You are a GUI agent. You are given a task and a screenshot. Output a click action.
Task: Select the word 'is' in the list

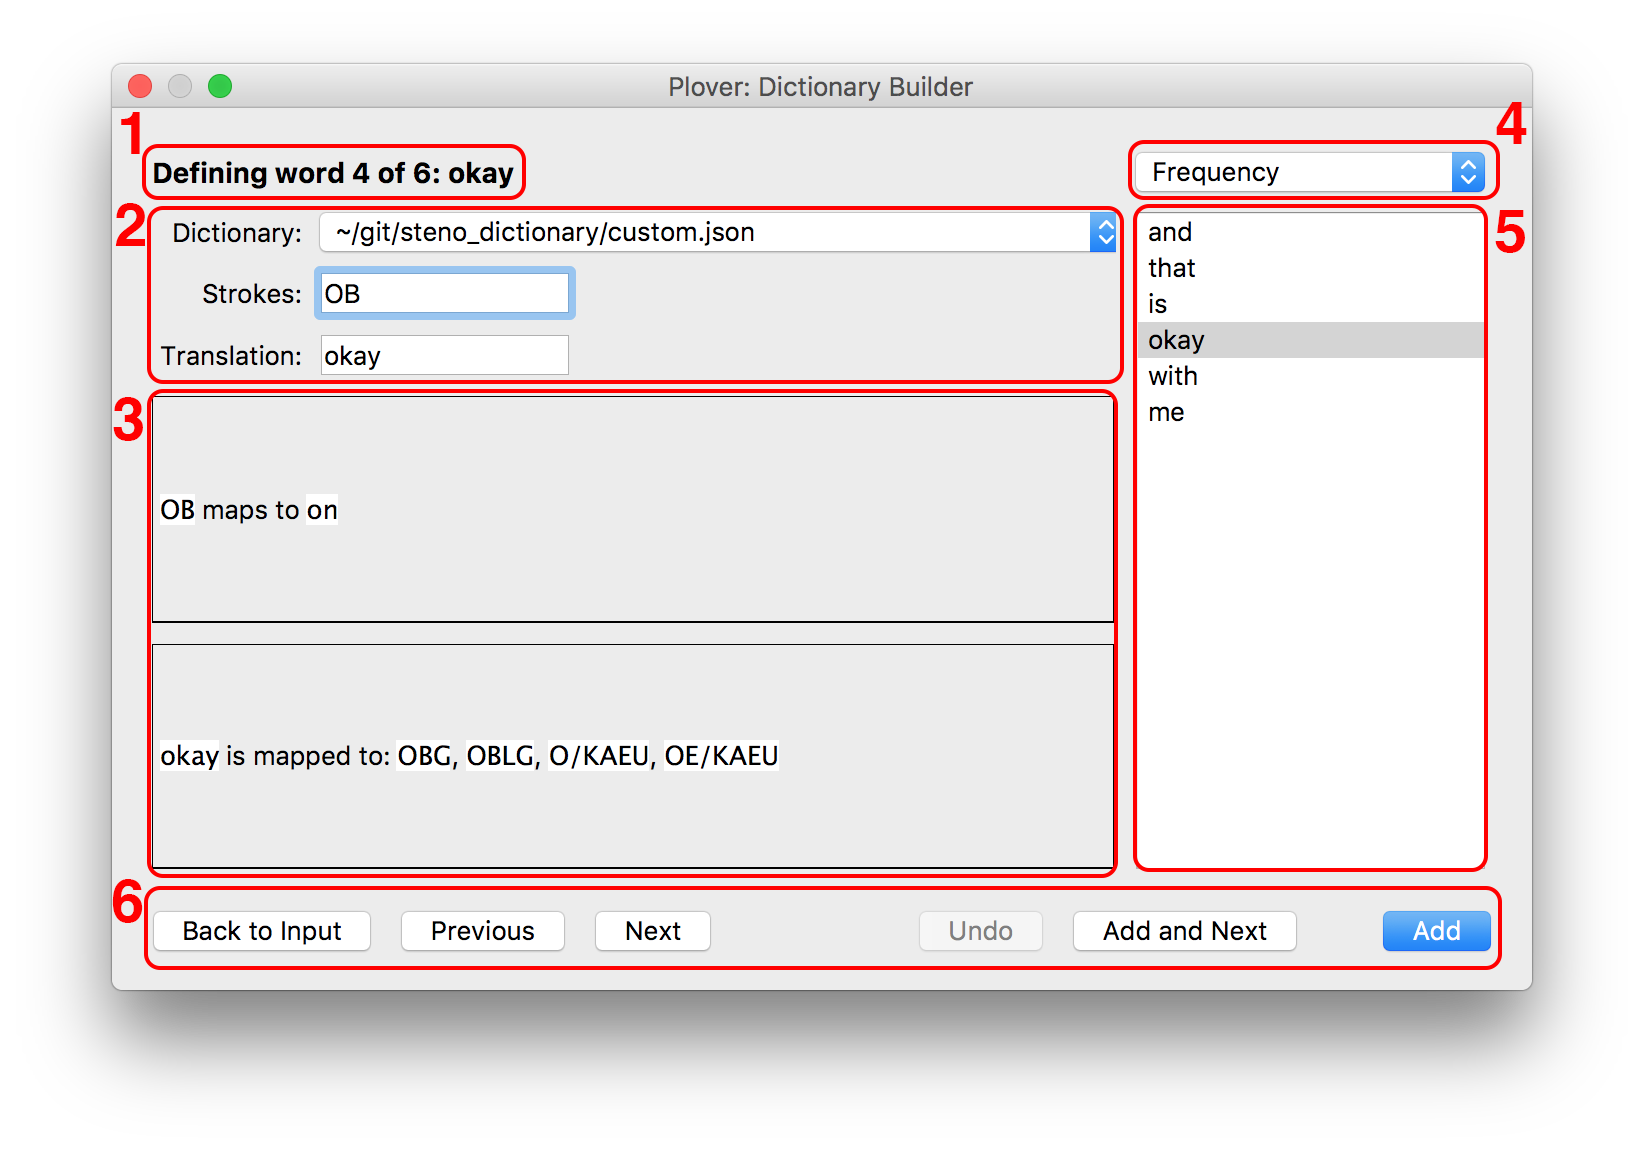[x=1157, y=304]
